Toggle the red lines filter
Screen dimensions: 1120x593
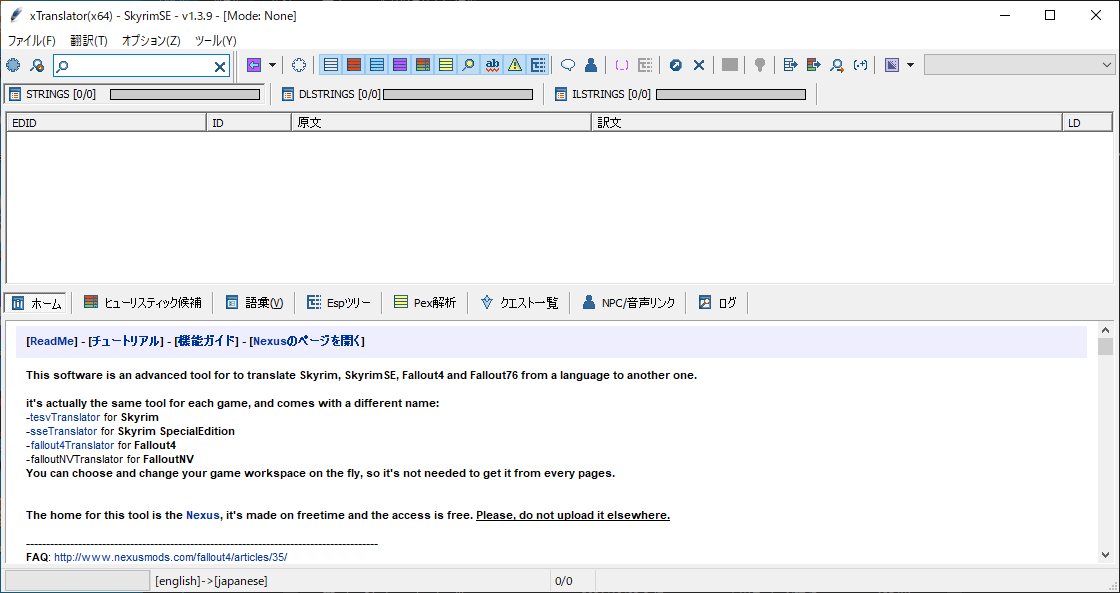354,66
